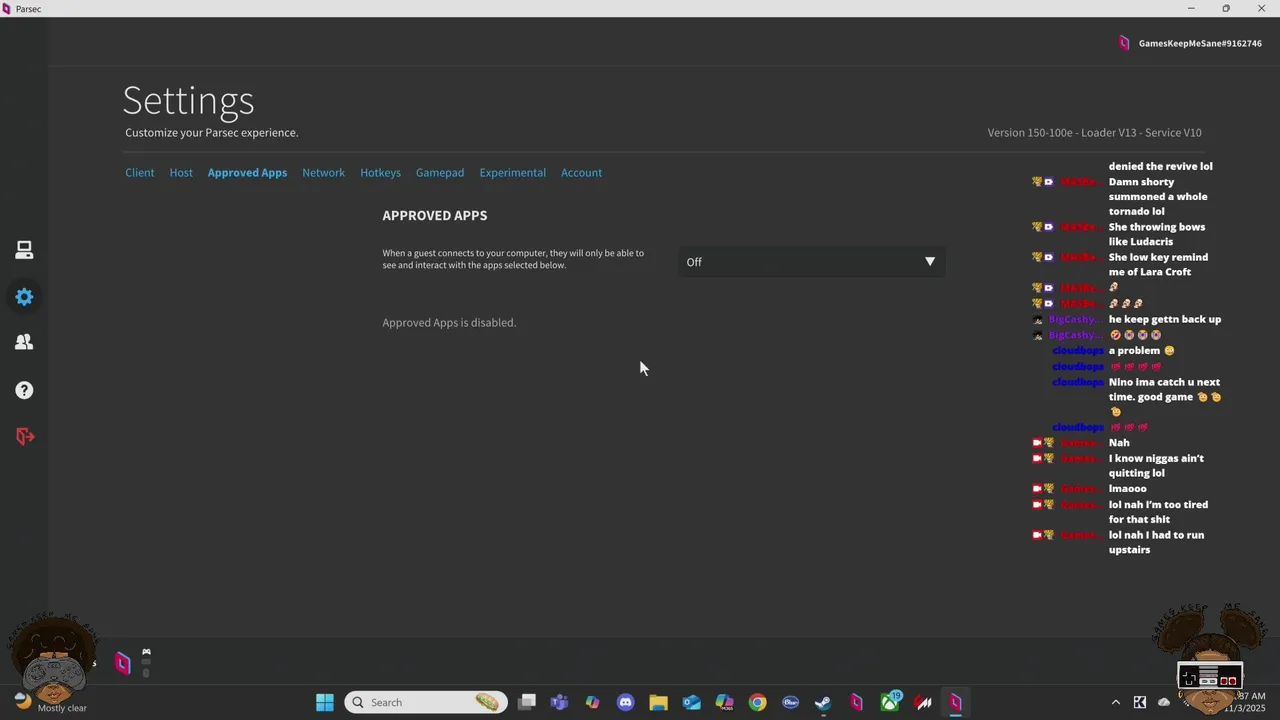1280x720 pixels.
Task: Click the version text Version 150-100e
Action: pos(1030,133)
